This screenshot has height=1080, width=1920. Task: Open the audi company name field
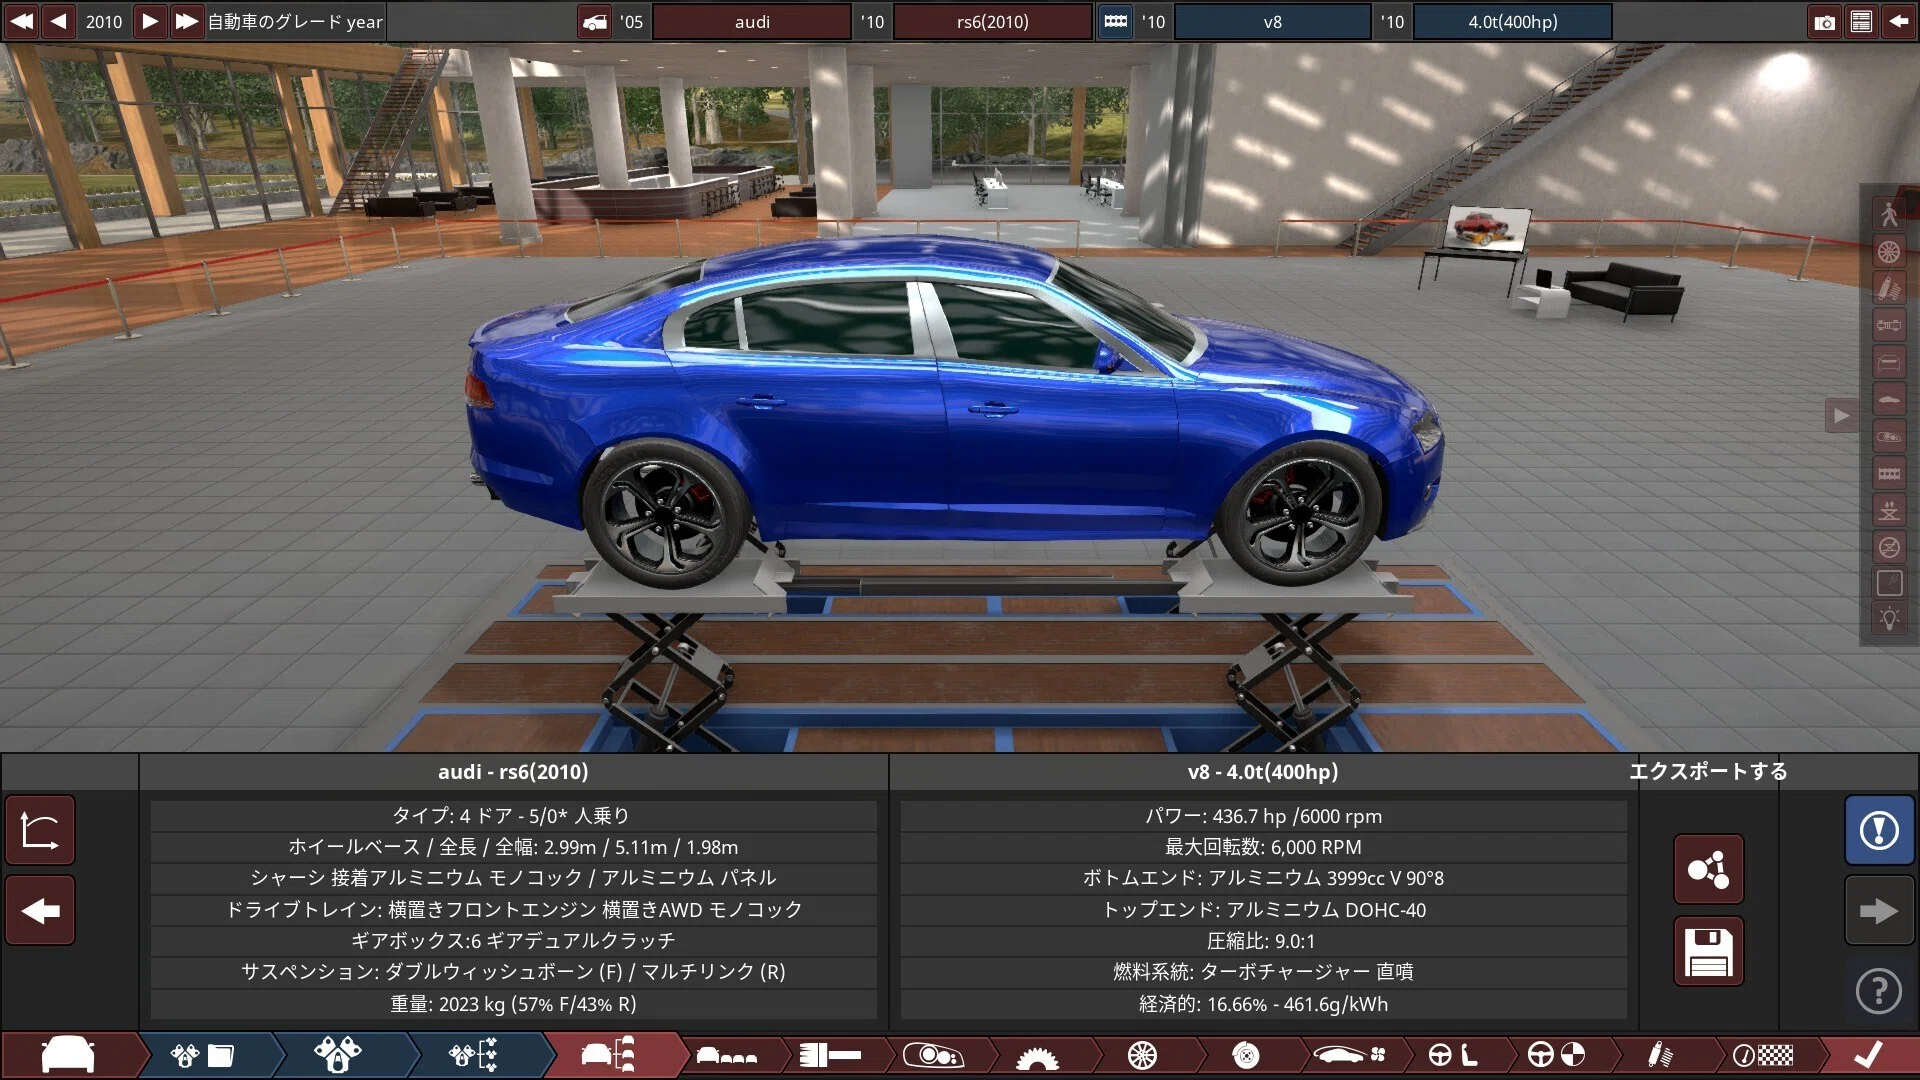752,22
